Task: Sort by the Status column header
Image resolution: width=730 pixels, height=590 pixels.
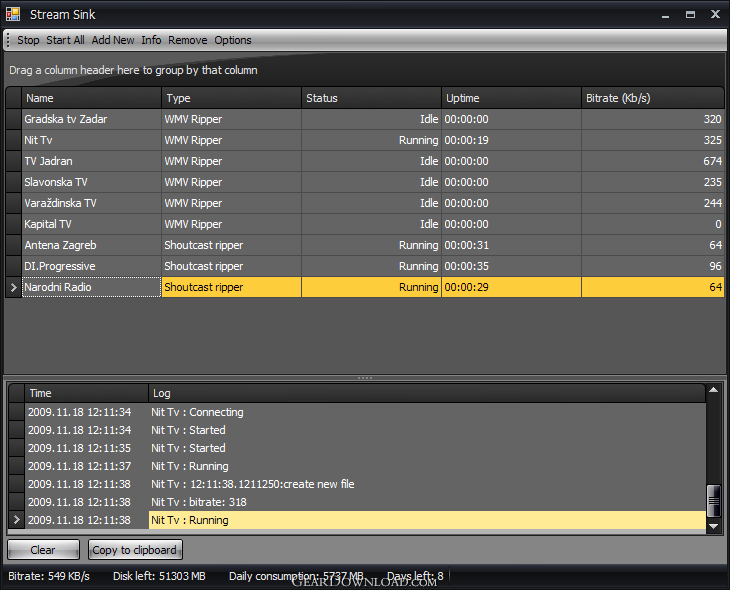Action: pos(372,98)
